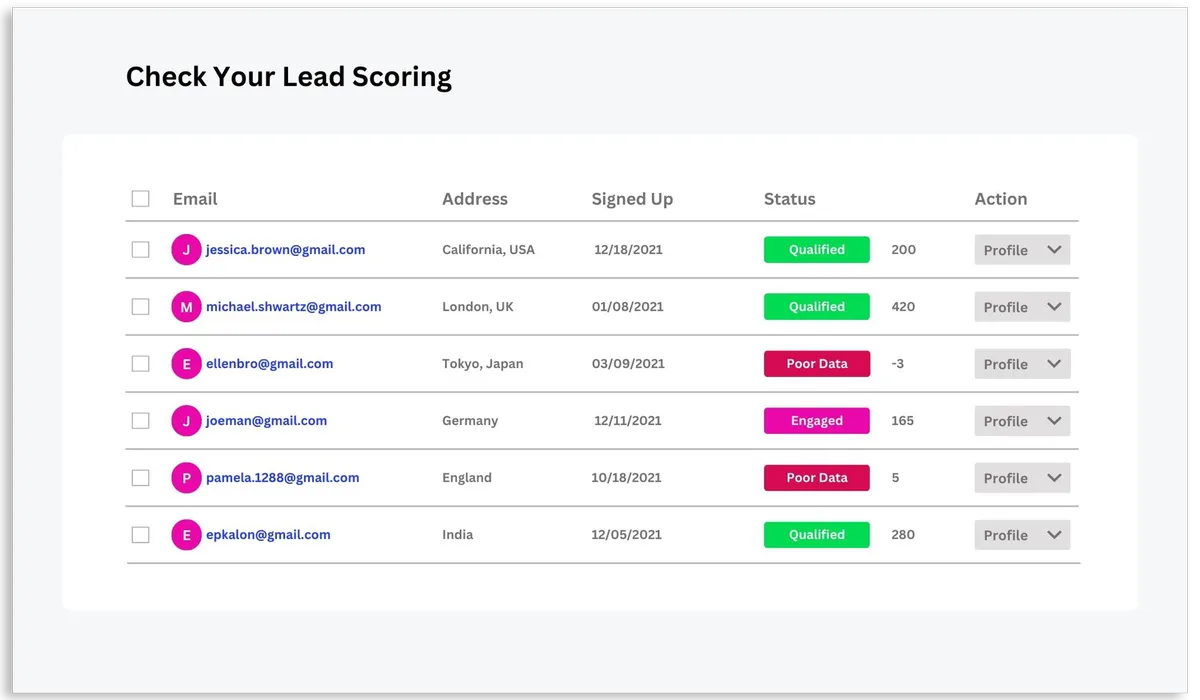1200x700 pixels.
Task: Click the 12/05/2021 signed up date
Action: (626, 535)
